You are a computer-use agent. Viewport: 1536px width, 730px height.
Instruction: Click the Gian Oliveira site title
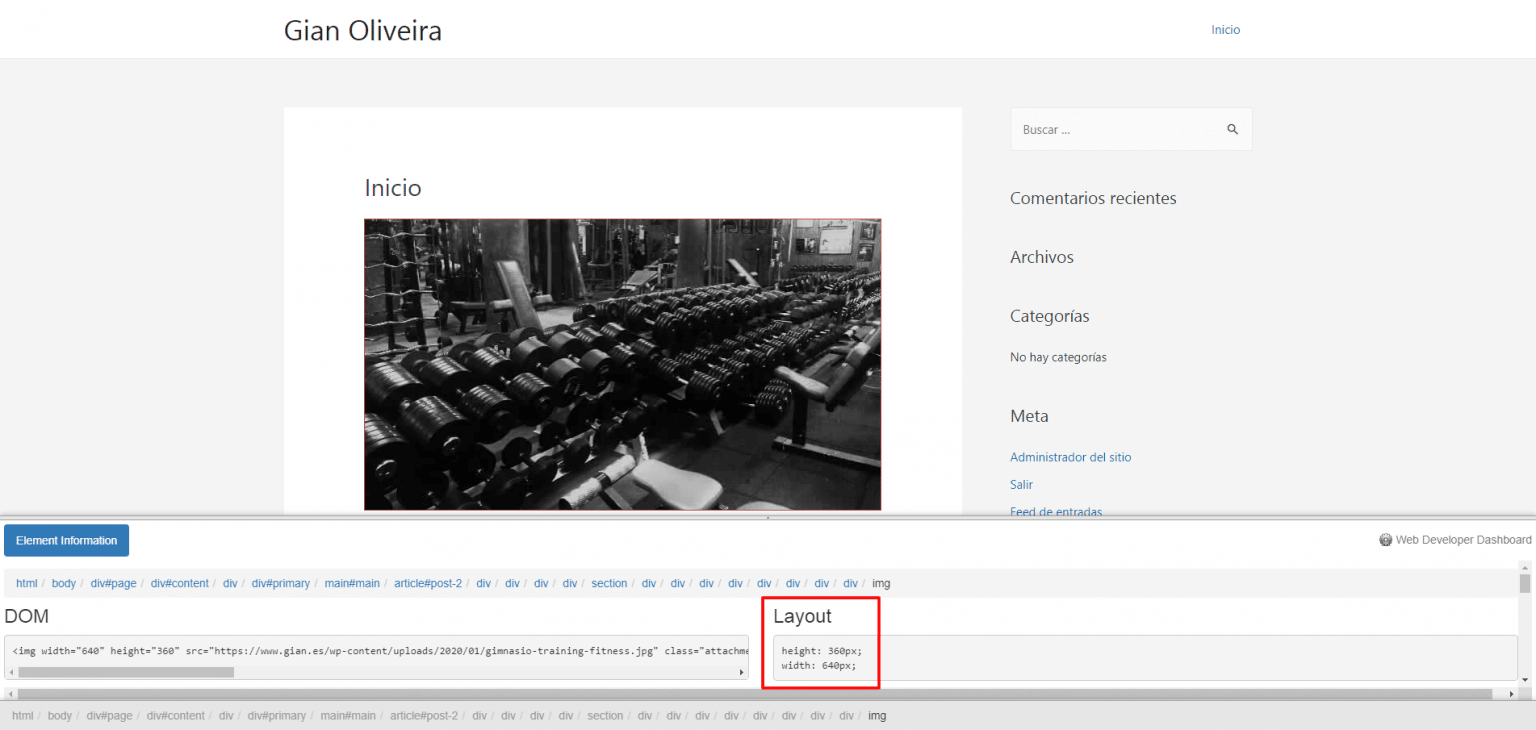pyautogui.click(x=362, y=30)
